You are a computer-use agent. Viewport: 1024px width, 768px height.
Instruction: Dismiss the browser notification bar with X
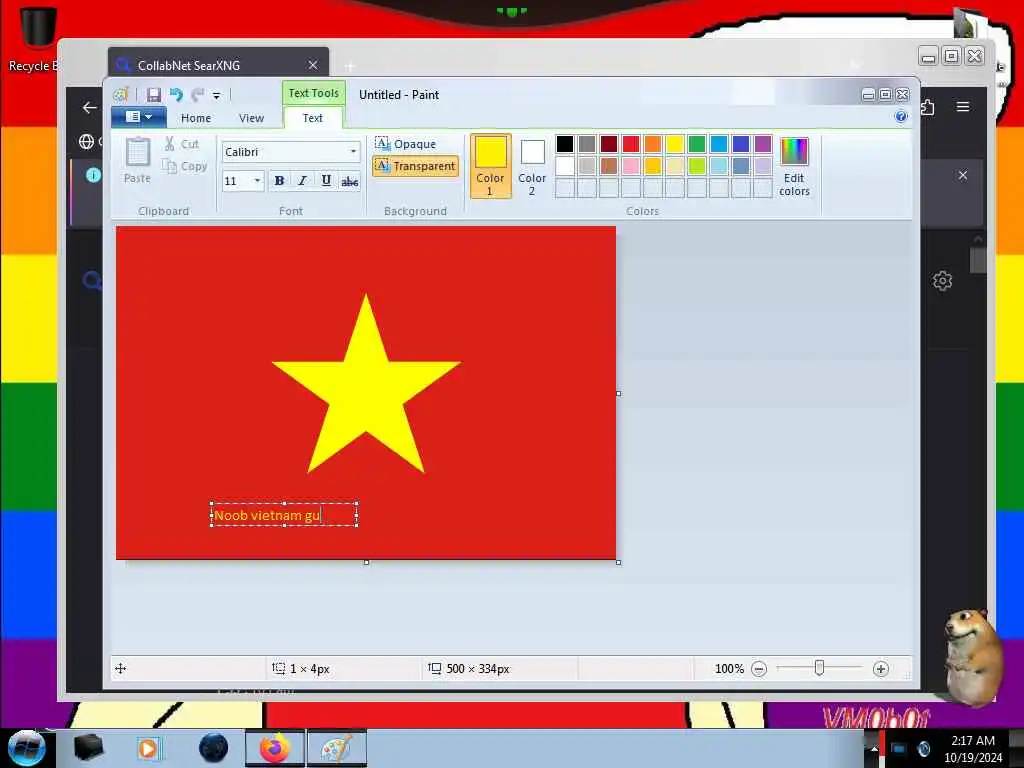(x=963, y=175)
